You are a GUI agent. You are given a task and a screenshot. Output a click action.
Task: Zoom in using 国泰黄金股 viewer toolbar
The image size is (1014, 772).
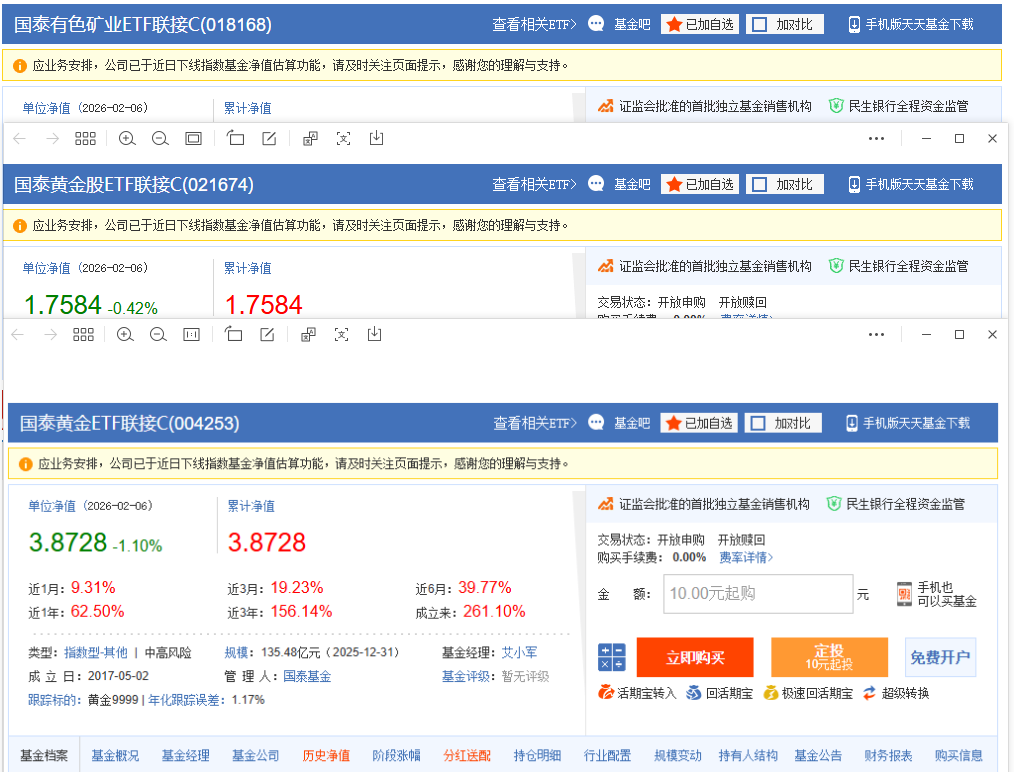(x=127, y=138)
